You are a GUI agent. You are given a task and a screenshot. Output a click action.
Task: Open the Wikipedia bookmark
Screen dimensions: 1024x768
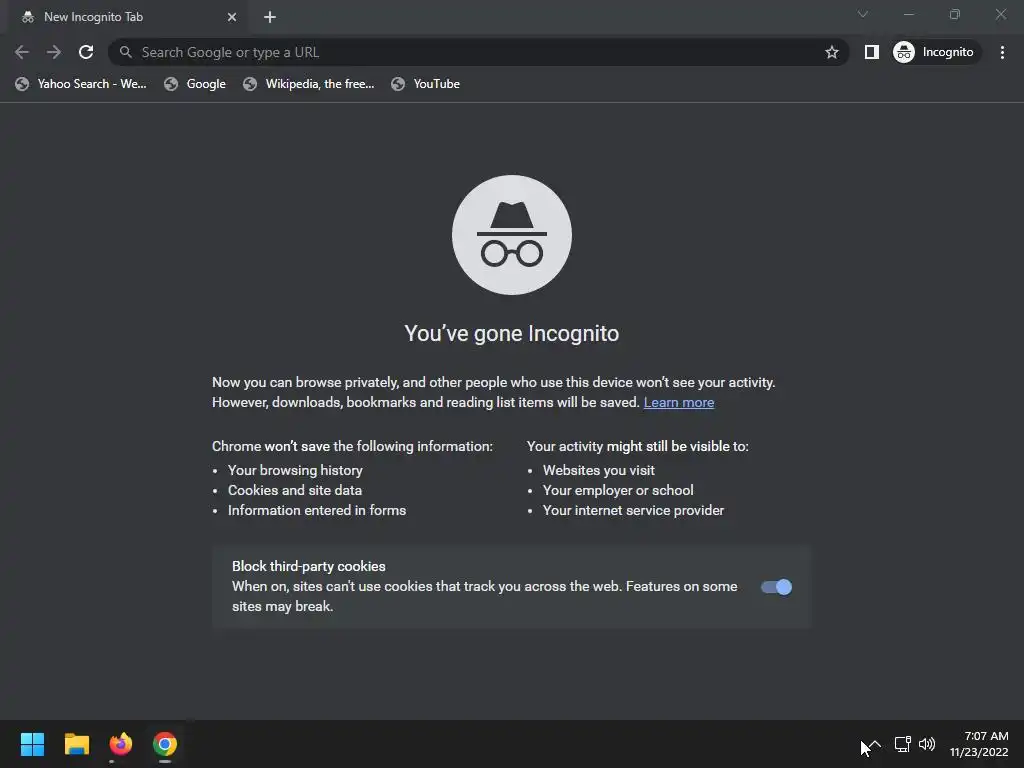pyautogui.click(x=309, y=84)
